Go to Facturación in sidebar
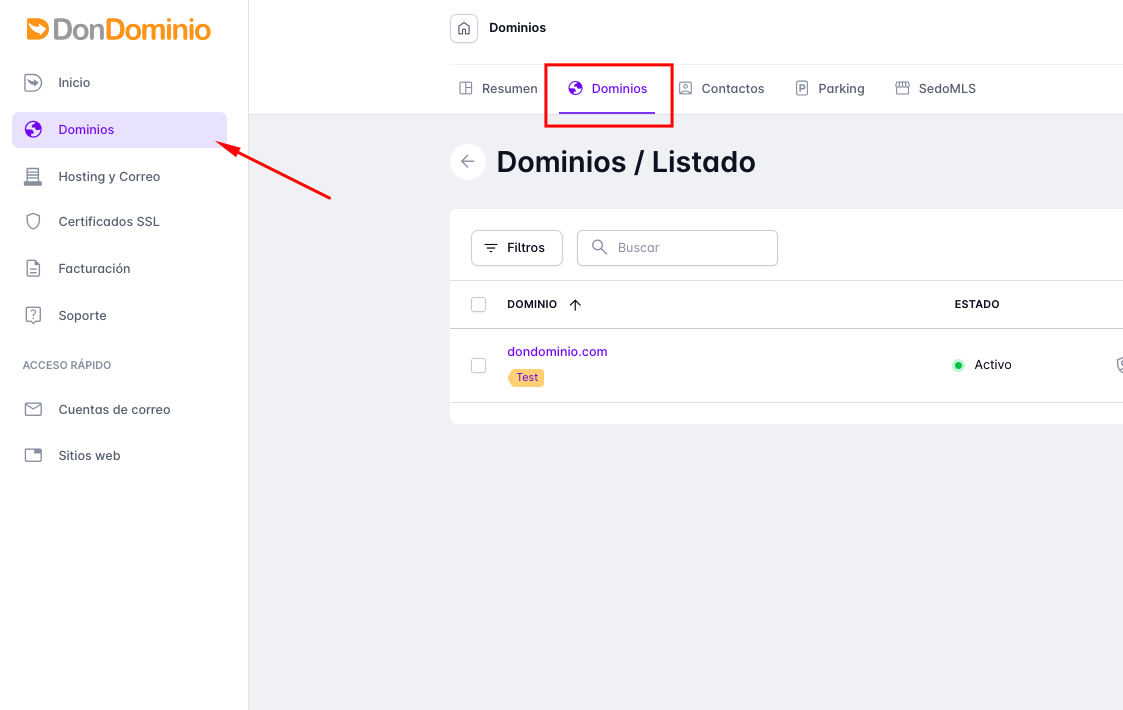 click(x=94, y=269)
